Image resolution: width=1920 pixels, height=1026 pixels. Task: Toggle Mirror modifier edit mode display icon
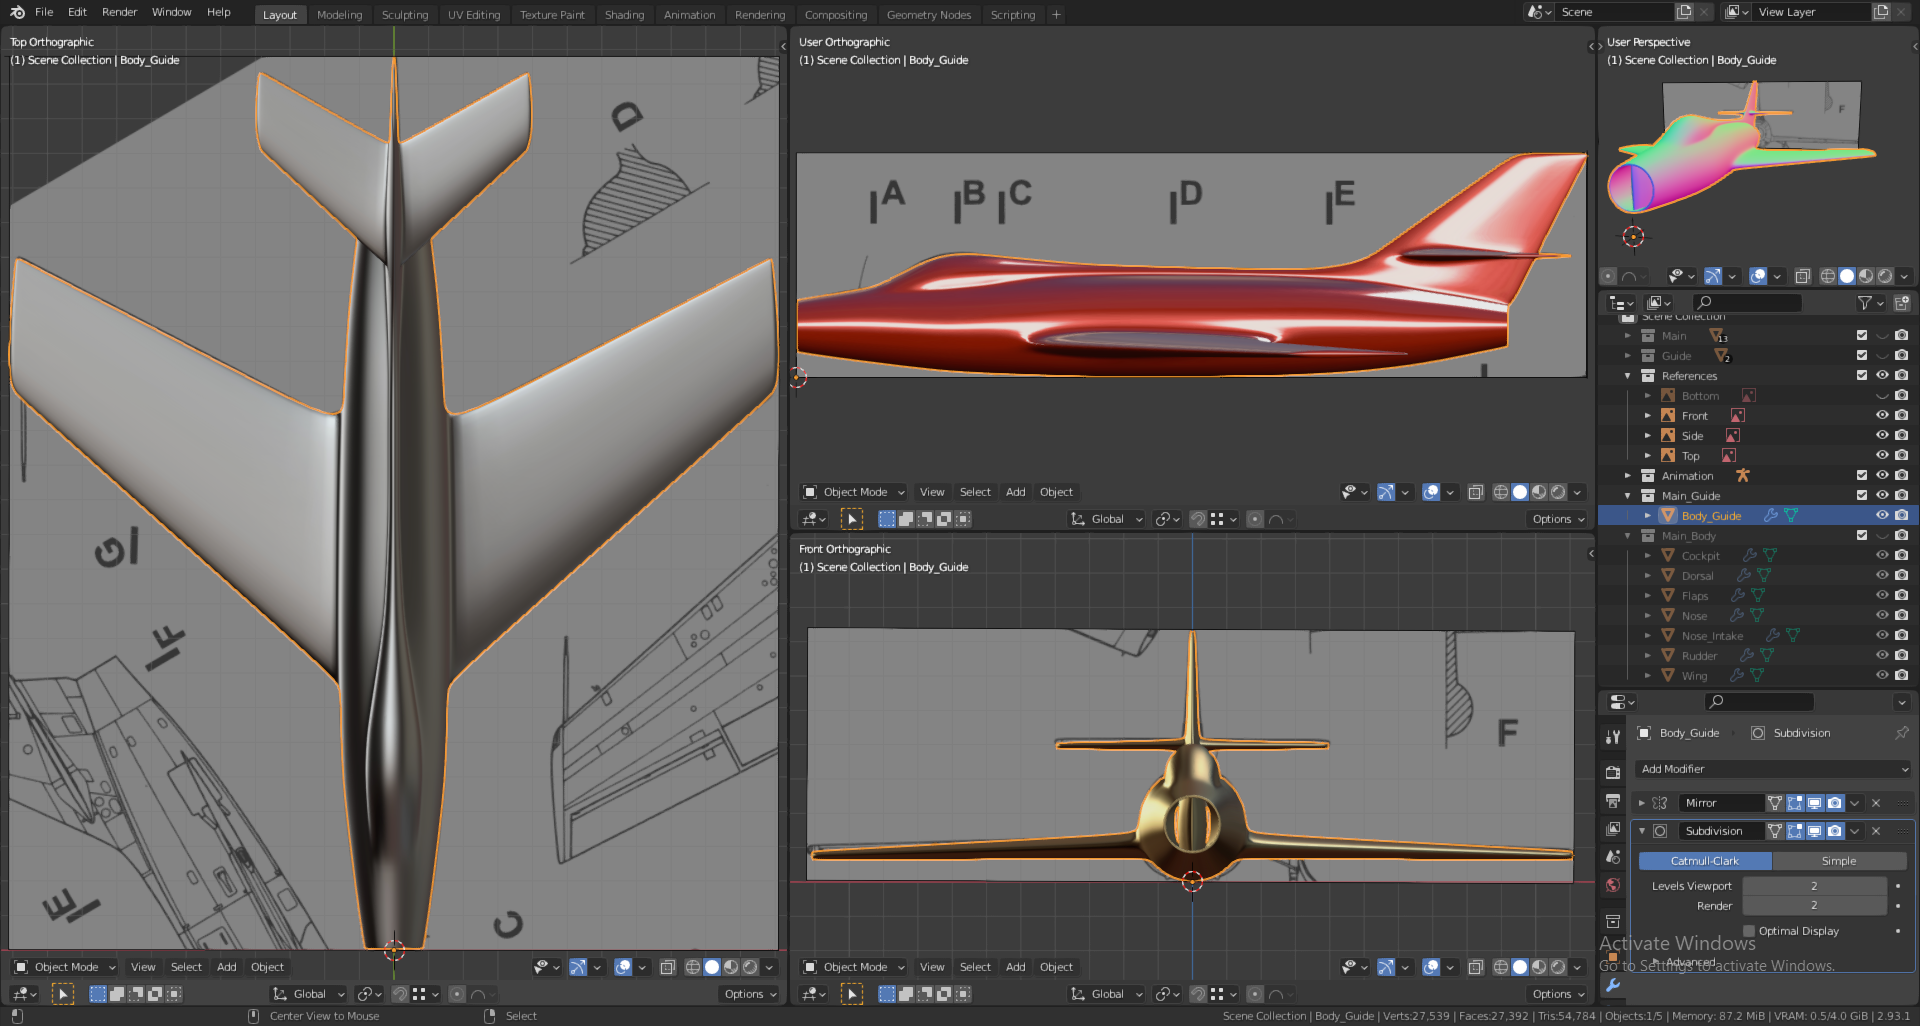click(1795, 803)
